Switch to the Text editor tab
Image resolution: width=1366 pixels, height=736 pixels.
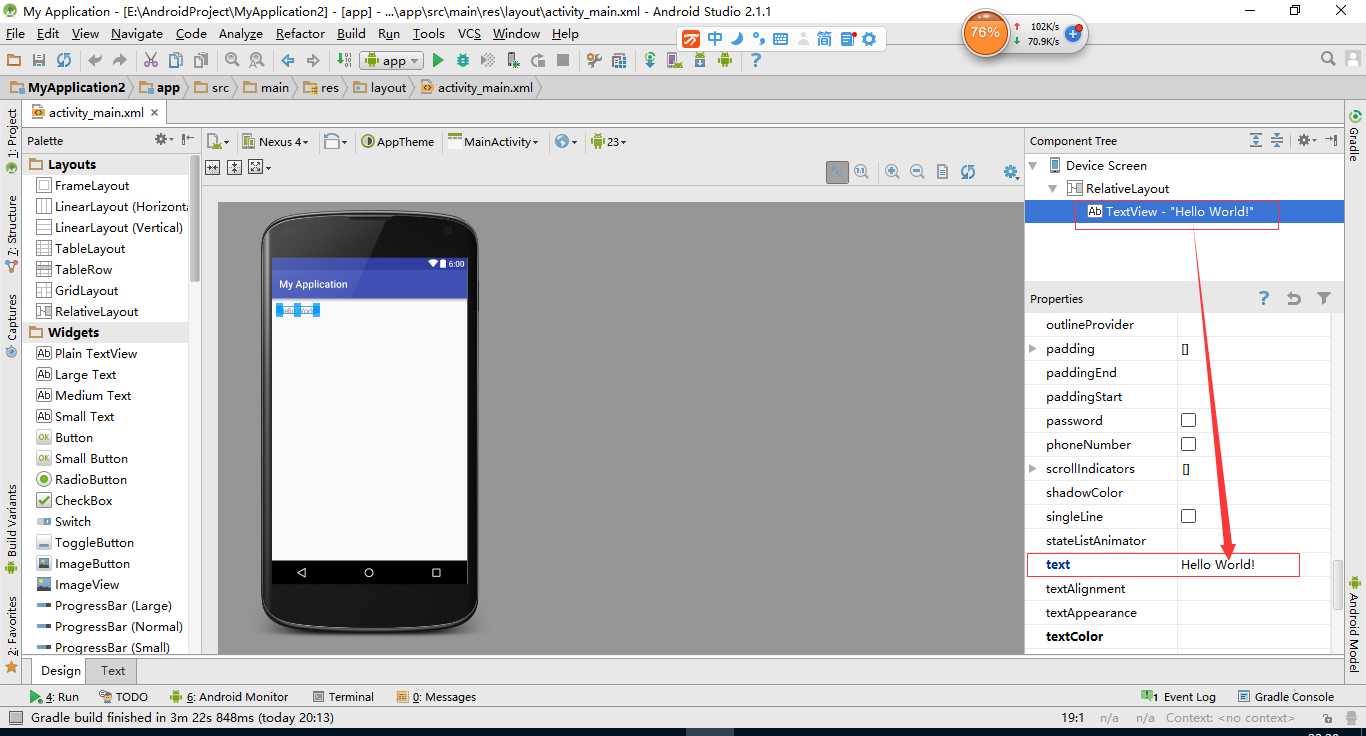(x=113, y=671)
